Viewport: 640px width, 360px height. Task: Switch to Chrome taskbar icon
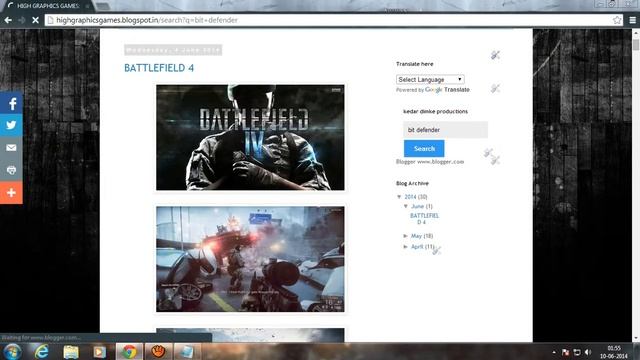[x=129, y=351]
